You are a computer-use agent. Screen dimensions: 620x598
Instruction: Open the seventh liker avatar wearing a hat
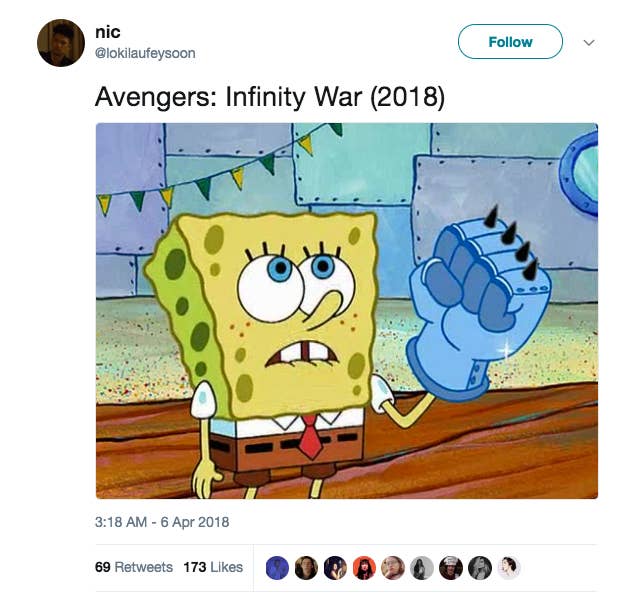pyautogui.click(x=451, y=568)
